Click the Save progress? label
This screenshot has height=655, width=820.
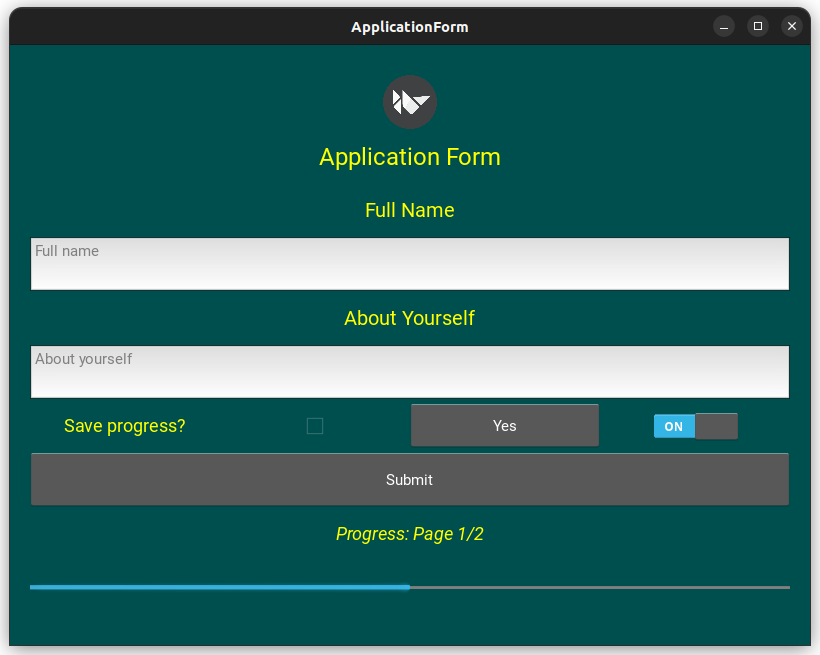tap(124, 426)
